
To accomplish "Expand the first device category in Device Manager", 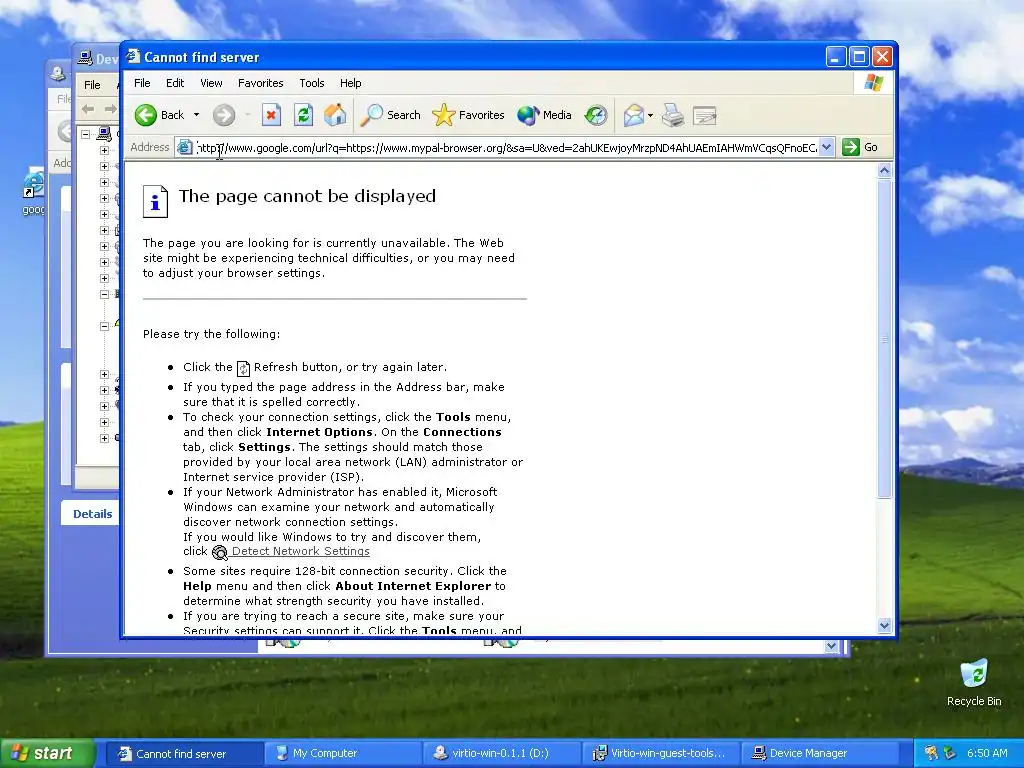I will [x=104, y=150].
